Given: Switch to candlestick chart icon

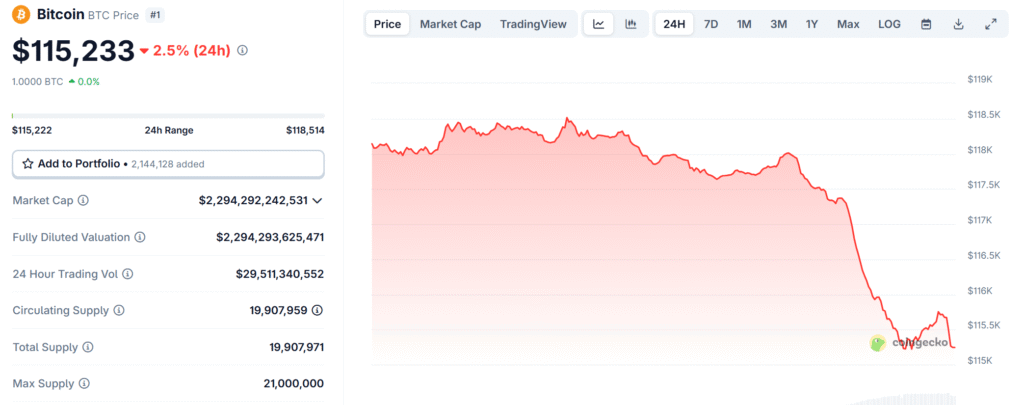Looking at the screenshot, I should point(631,24).
